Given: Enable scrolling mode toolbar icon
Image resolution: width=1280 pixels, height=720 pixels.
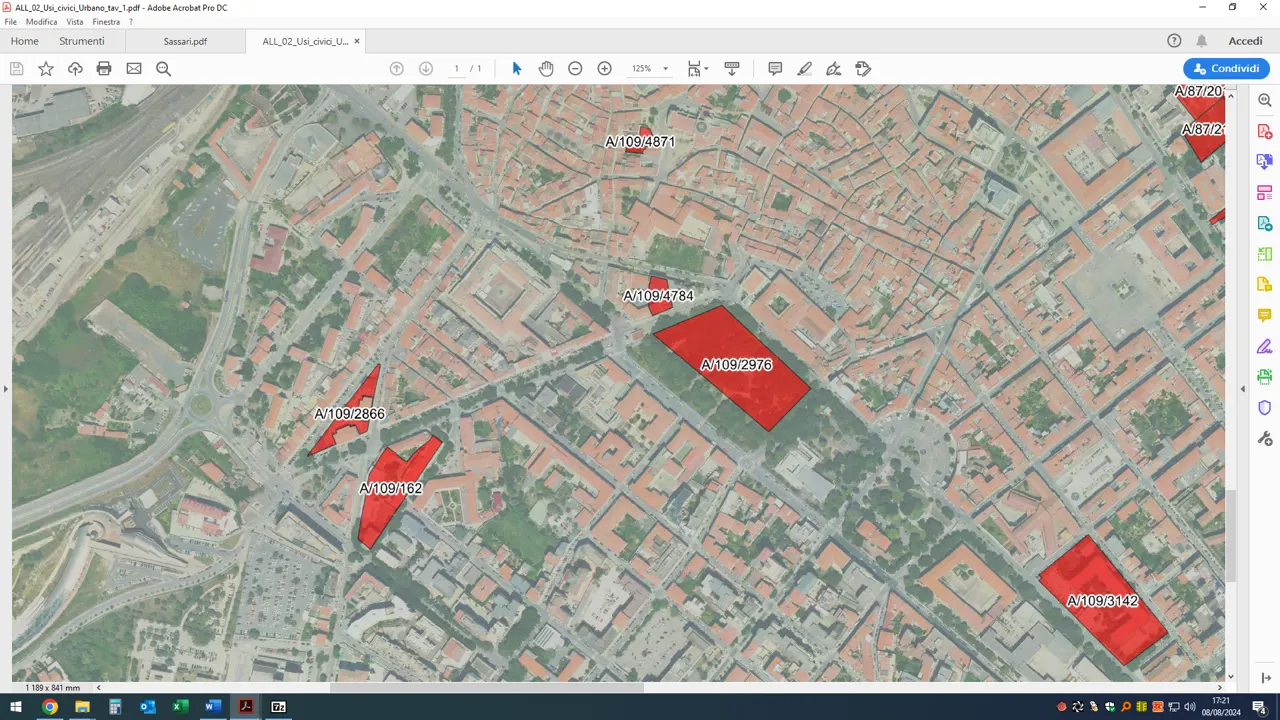Looking at the screenshot, I should (732, 69).
